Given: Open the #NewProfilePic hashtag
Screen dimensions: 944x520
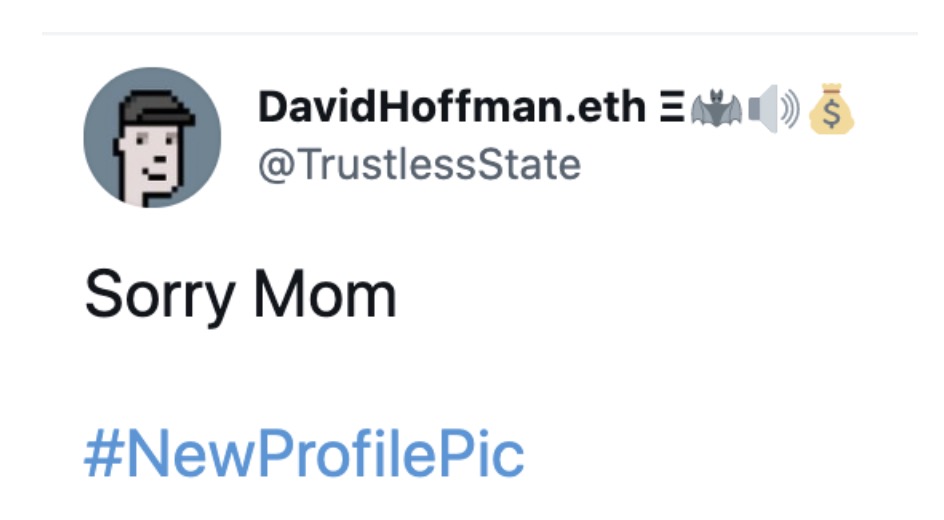Looking at the screenshot, I should click(304, 456).
